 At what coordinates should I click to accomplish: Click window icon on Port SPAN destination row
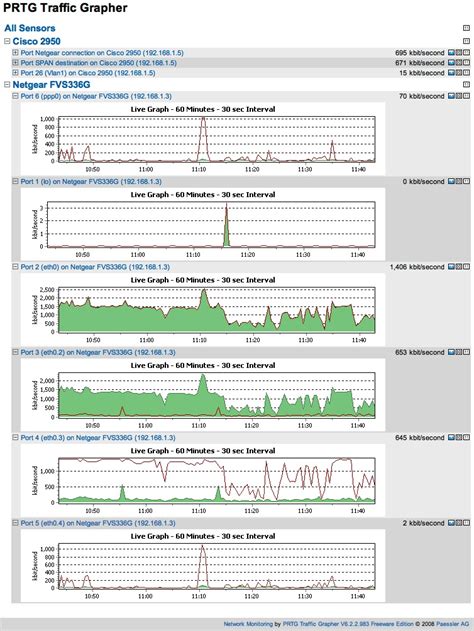[x=466, y=63]
